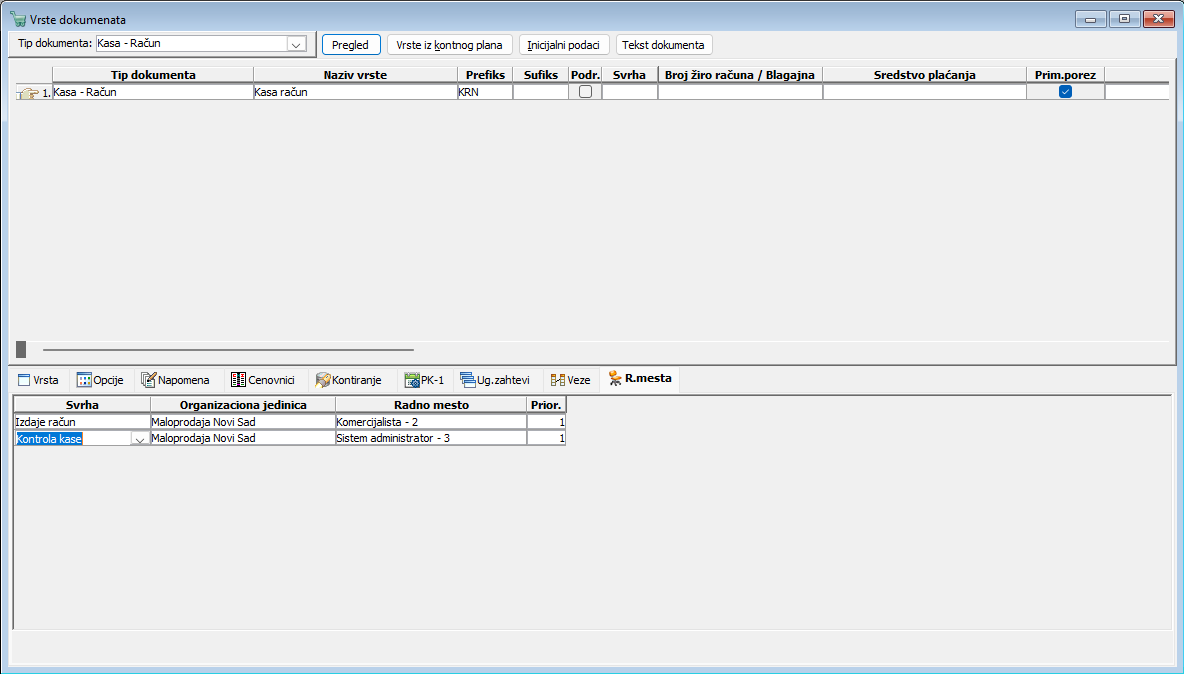Click the Cenovnici price list icon
Image resolution: width=1184 pixels, height=674 pixels.
pyautogui.click(x=239, y=380)
